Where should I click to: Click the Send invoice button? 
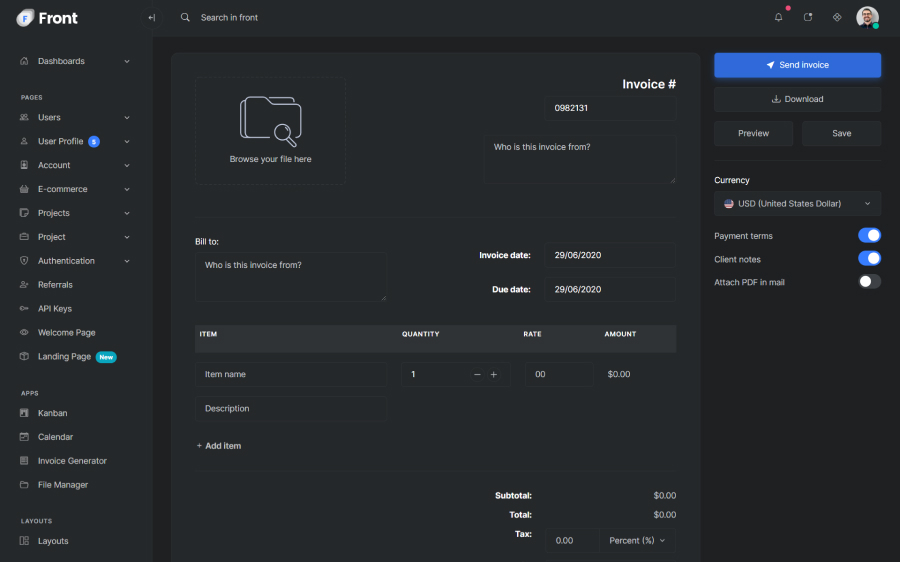click(797, 65)
